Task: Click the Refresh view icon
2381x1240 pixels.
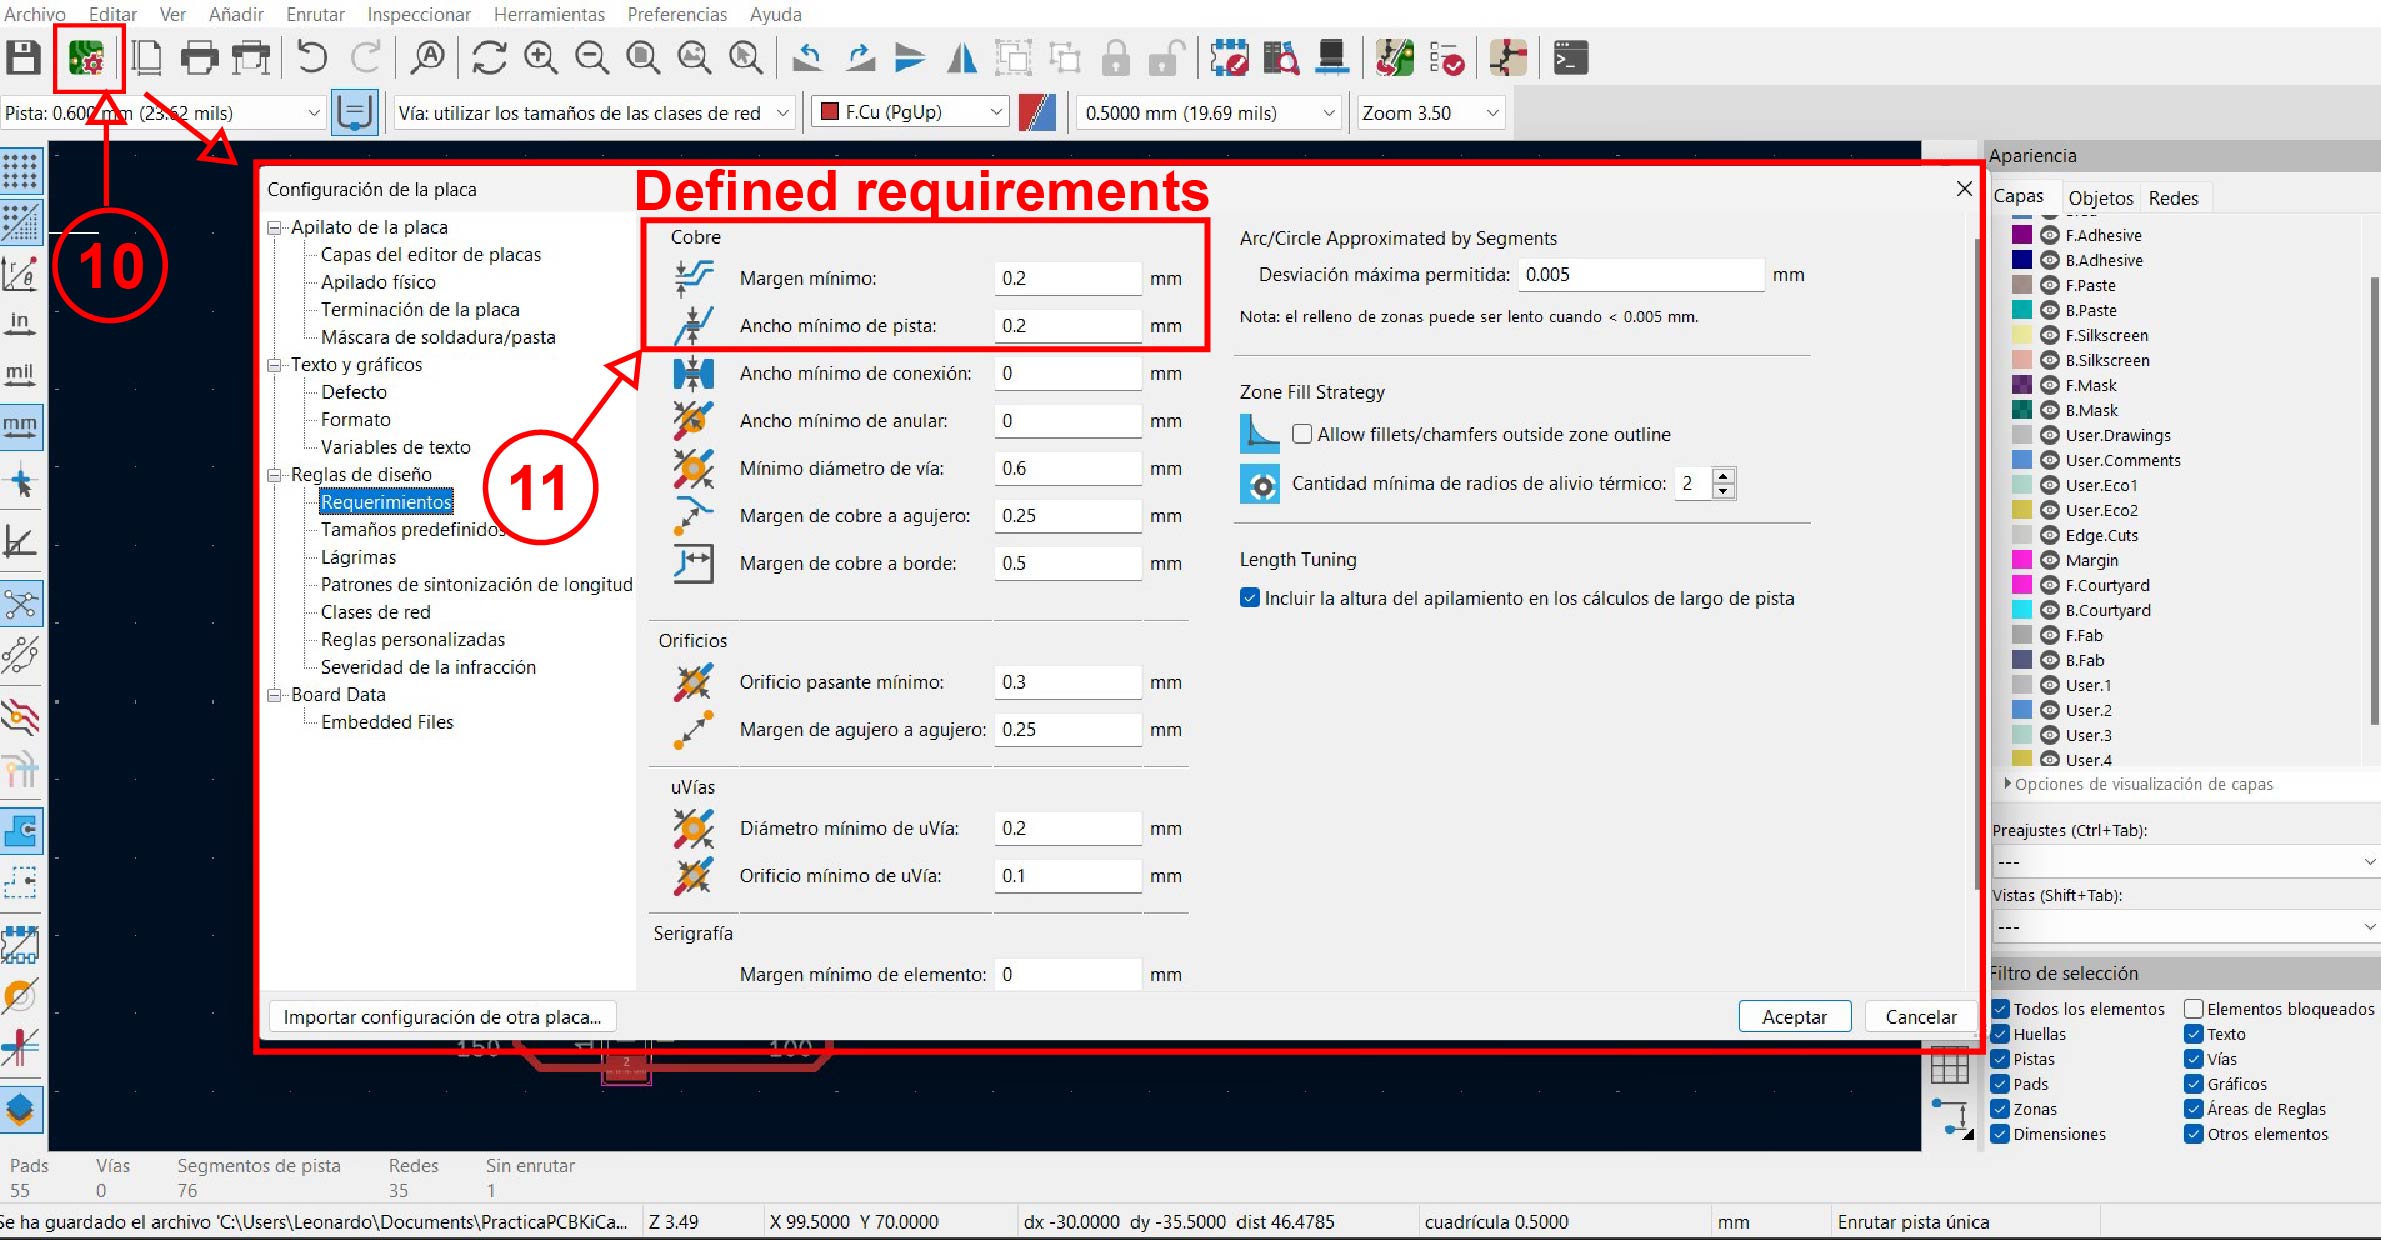Action: tap(489, 58)
